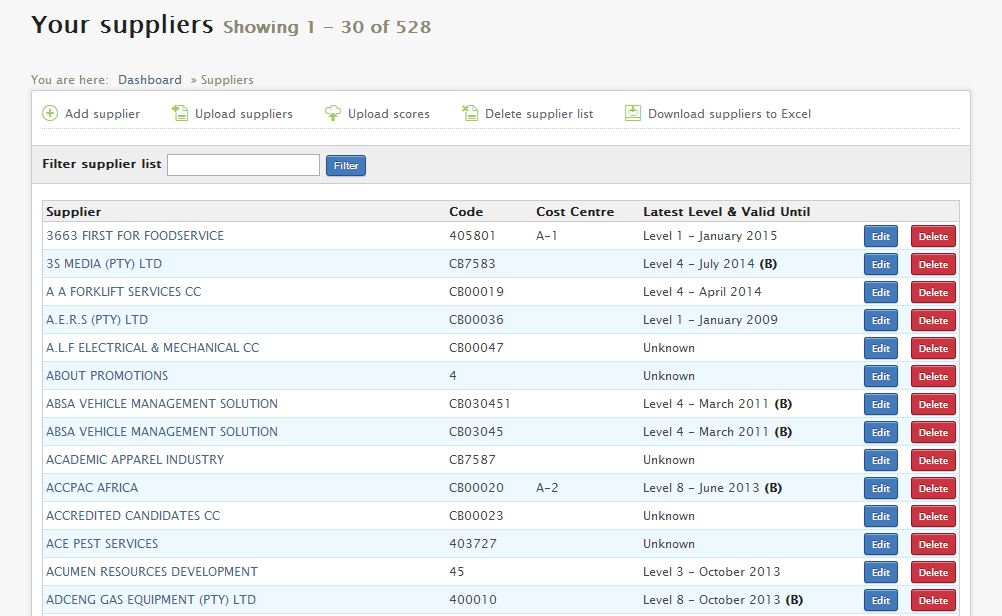Edit ACCPAC AFRICA supplier

pyautogui.click(x=881, y=489)
